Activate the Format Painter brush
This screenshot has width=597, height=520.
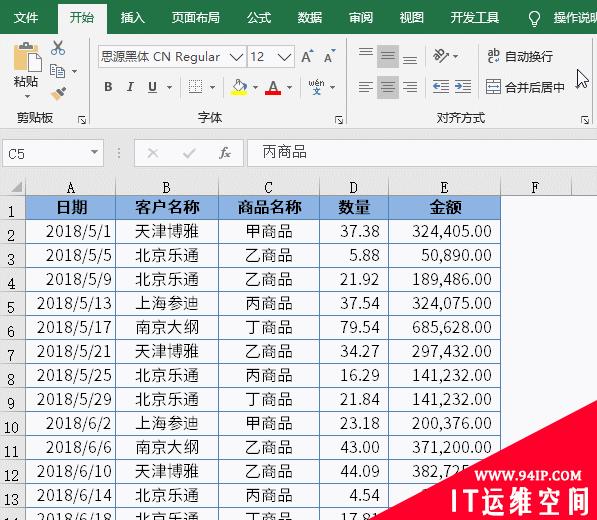pos(58,93)
